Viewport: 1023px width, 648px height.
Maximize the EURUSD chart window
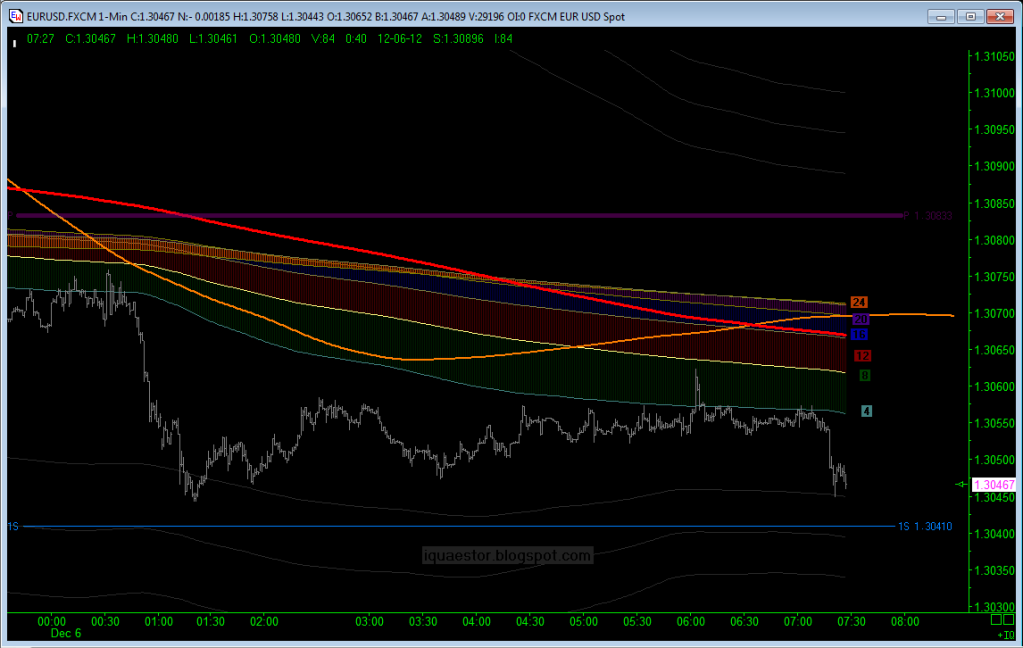click(x=969, y=17)
